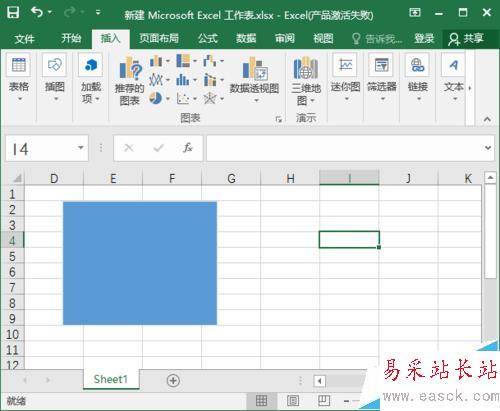The height and width of the screenshot is (411, 500).
Task: Click the selected cell I4
Action: [349, 240]
